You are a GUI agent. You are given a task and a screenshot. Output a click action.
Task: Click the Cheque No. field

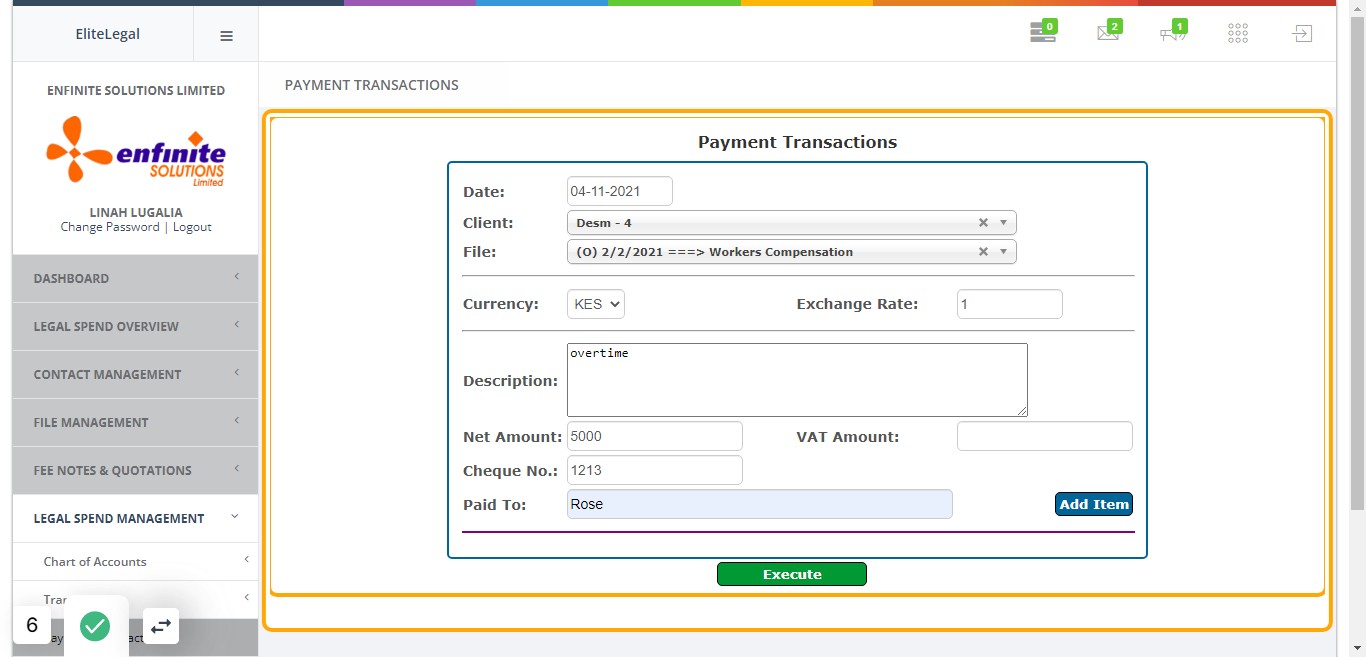[655, 470]
